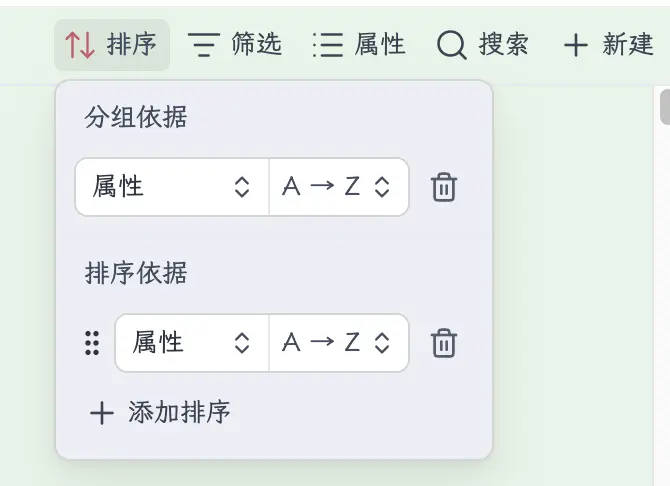Image resolution: width=670 pixels, height=486 pixels.
Task: Open the 筛选 filter menu
Action: click(x=256, y=45)
